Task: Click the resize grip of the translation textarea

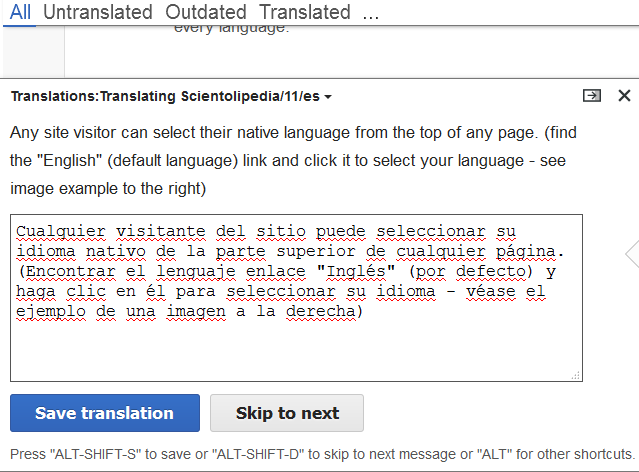Action: [x=575, y=374]
